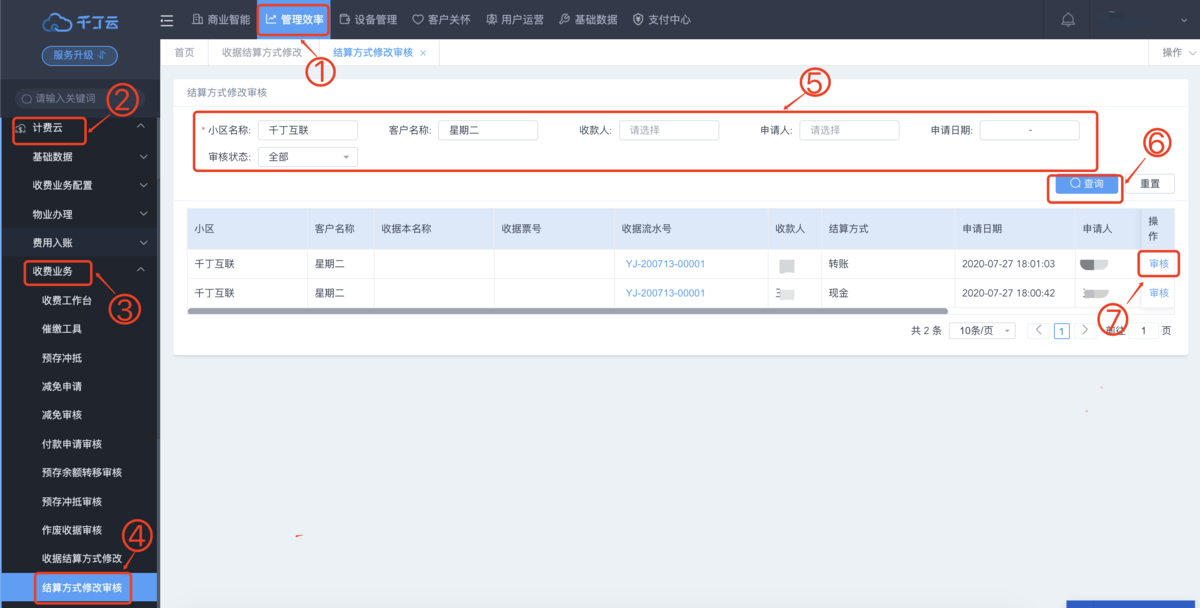Open receipt link YJ-200713-00001 in 现金 row
This screenshot has height=608, width=1200.
coord(665,293)
